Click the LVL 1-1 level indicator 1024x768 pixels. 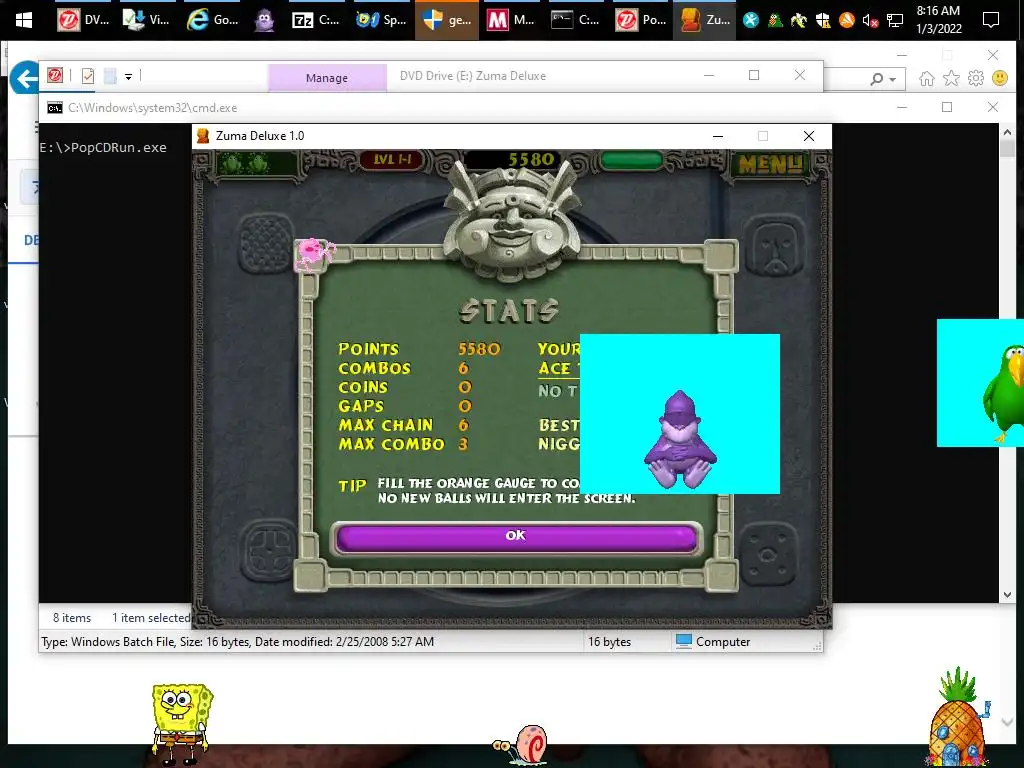click(392, 159)
